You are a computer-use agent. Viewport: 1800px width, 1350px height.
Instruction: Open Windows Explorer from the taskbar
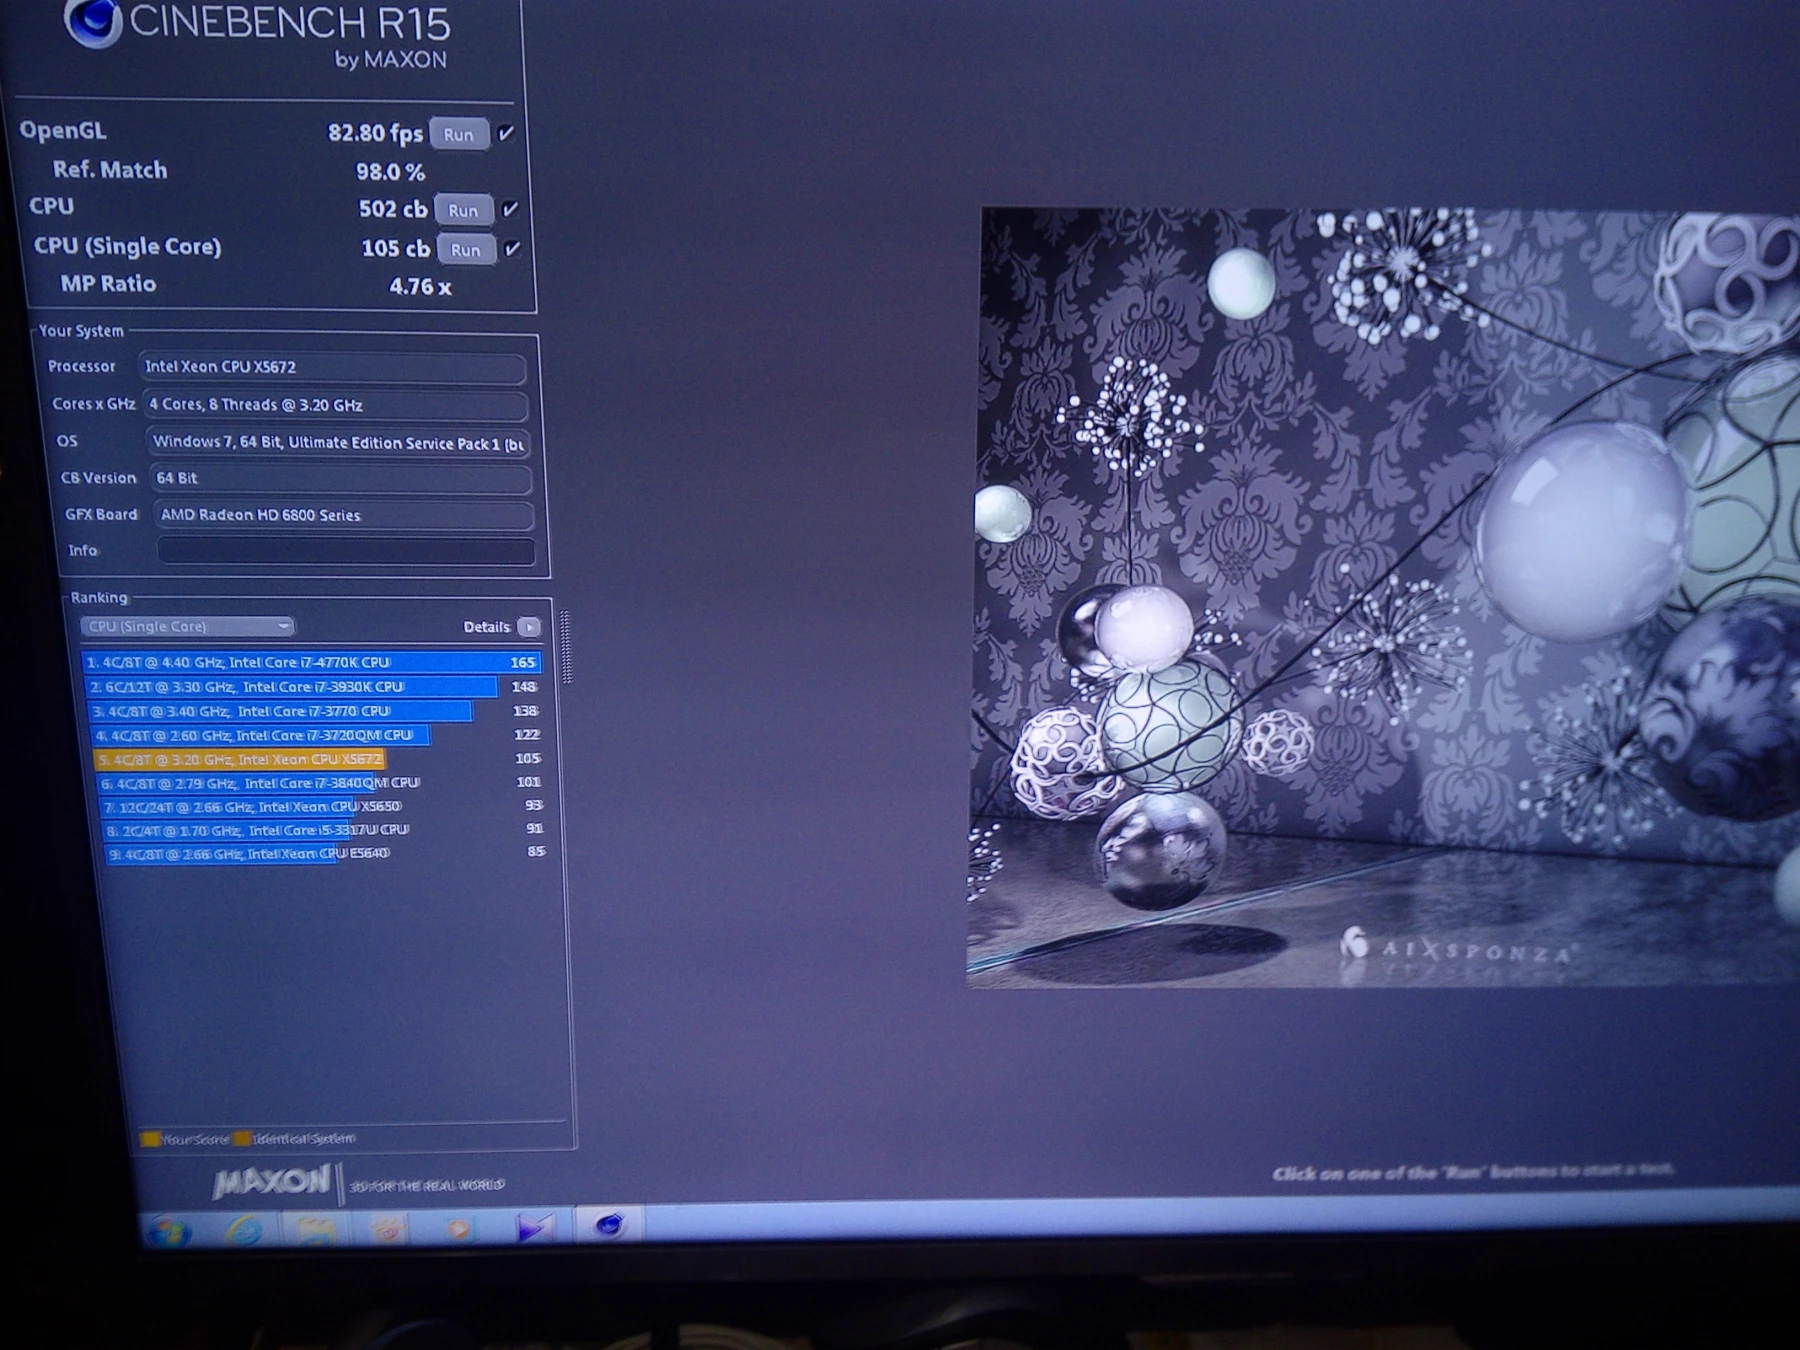pos(315,1228)
